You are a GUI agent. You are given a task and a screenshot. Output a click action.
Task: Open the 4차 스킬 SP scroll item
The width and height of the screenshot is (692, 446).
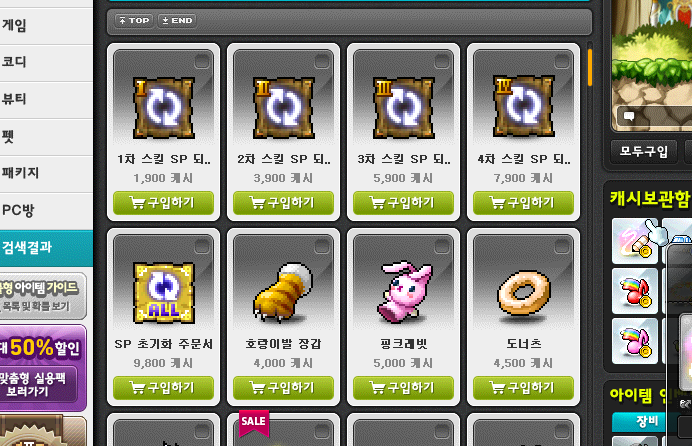tap(523, 107)
